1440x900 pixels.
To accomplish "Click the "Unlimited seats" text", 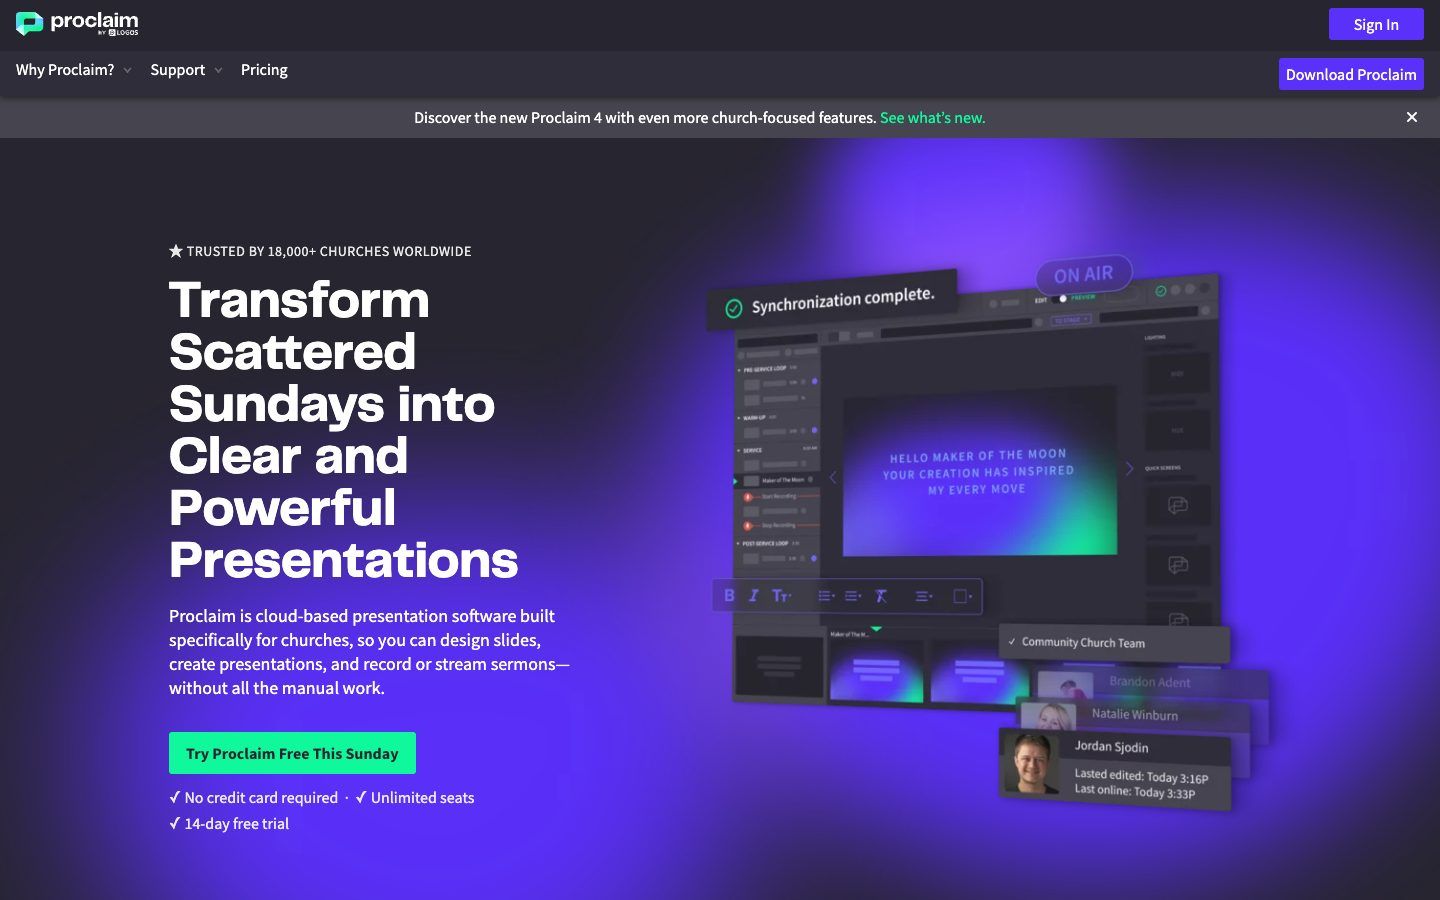I will 422,798.
